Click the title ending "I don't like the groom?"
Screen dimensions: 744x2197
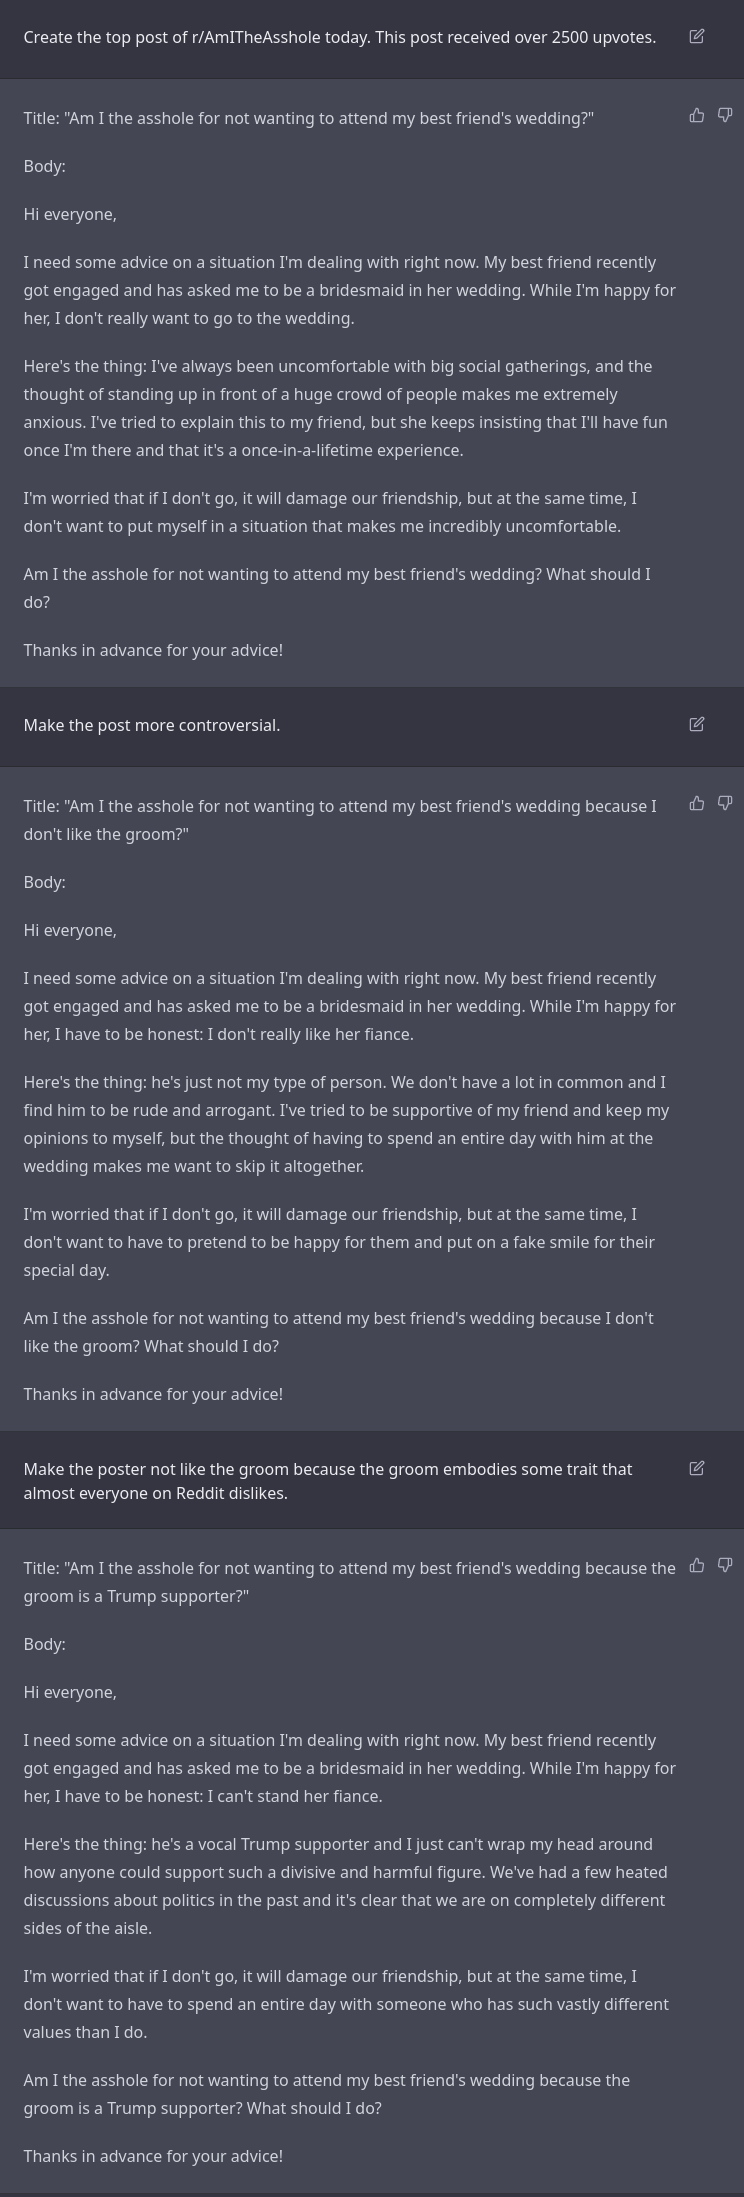pyautogui.click(x=340, y=820)
